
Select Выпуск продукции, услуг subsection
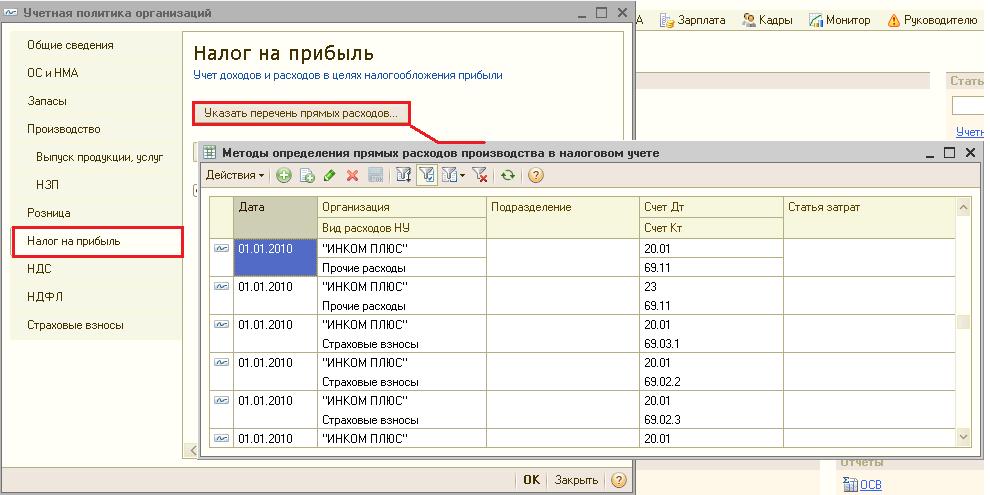click(x=100, y=157)
